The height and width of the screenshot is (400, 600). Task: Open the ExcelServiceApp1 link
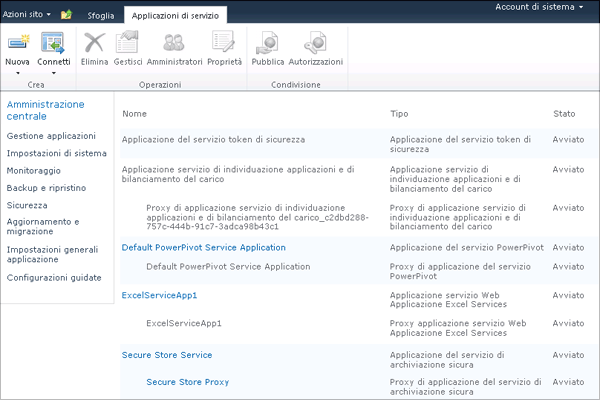tap(159, 296)
